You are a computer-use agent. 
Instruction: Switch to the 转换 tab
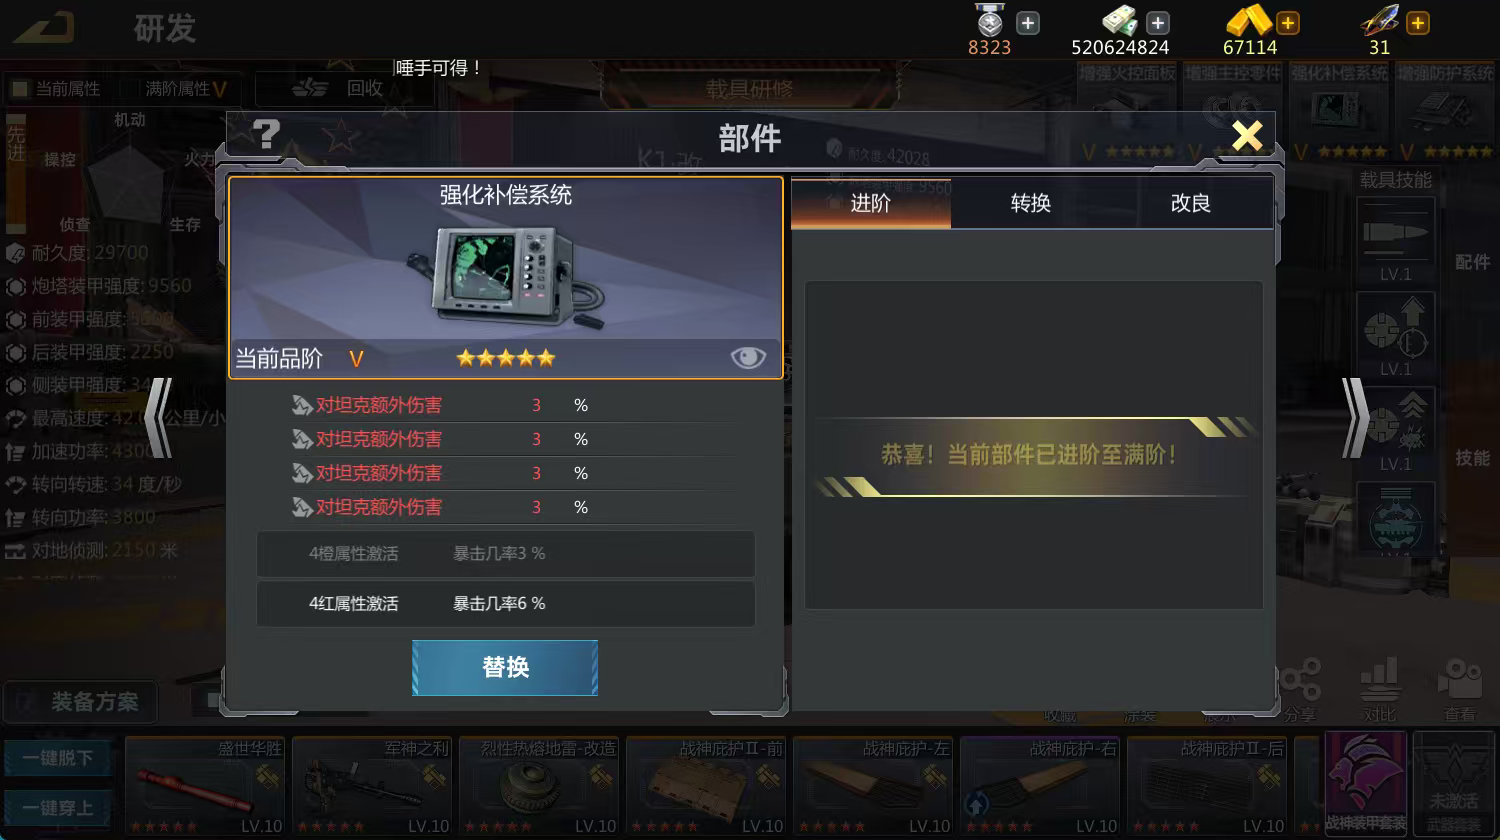1031,203
